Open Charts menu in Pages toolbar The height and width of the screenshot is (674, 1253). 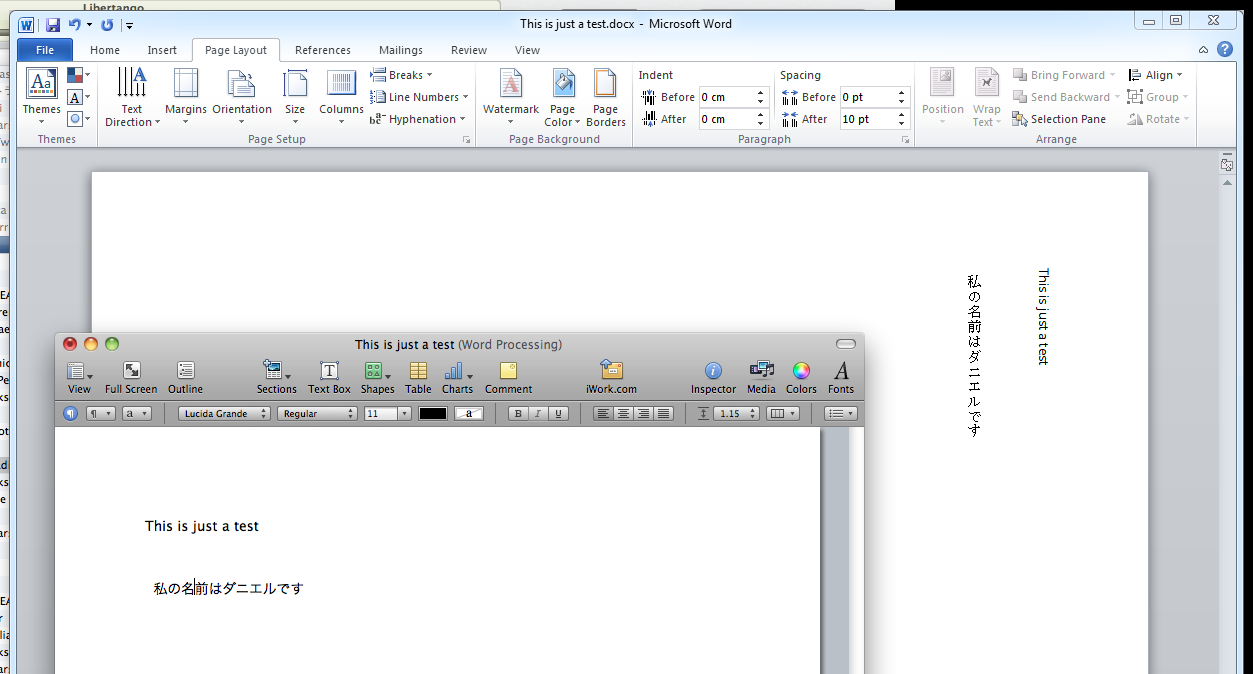tap(457, 378)
